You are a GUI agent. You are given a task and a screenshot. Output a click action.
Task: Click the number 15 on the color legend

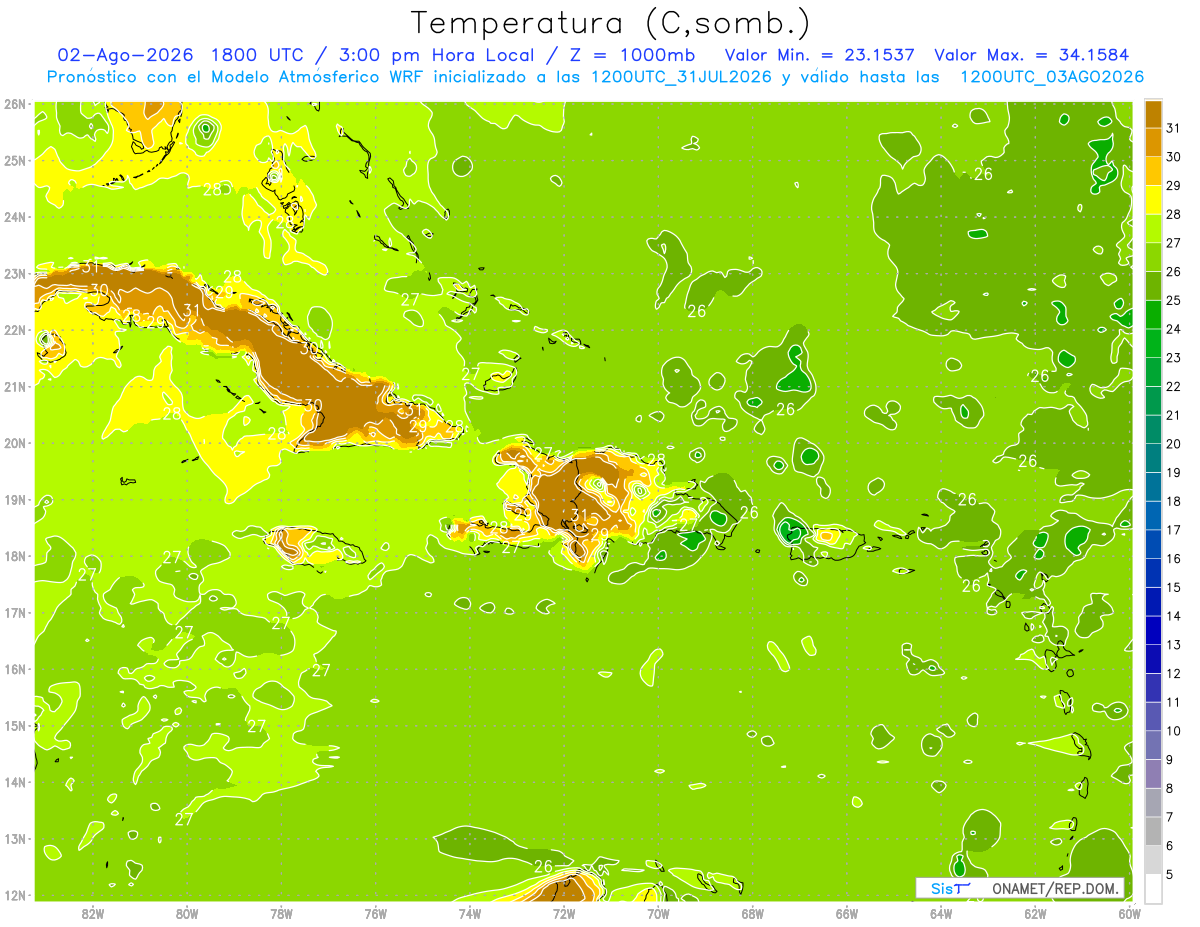pyautogui.click(x=1175, y=588)
